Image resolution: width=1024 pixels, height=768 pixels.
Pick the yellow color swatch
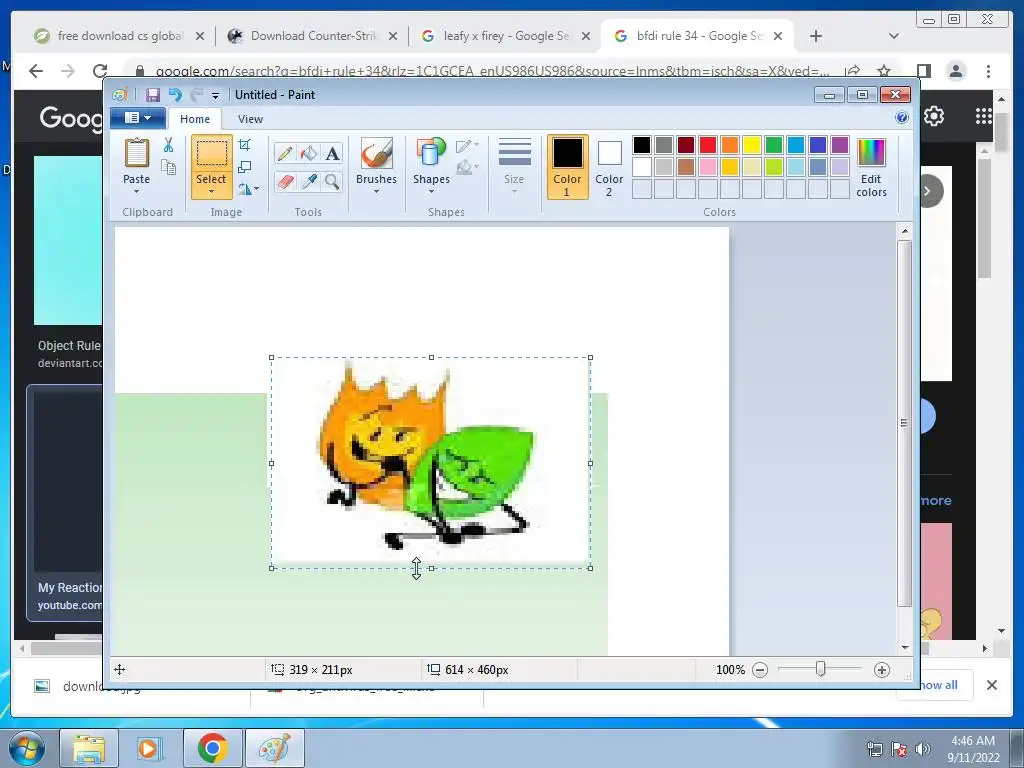[752, 145]
